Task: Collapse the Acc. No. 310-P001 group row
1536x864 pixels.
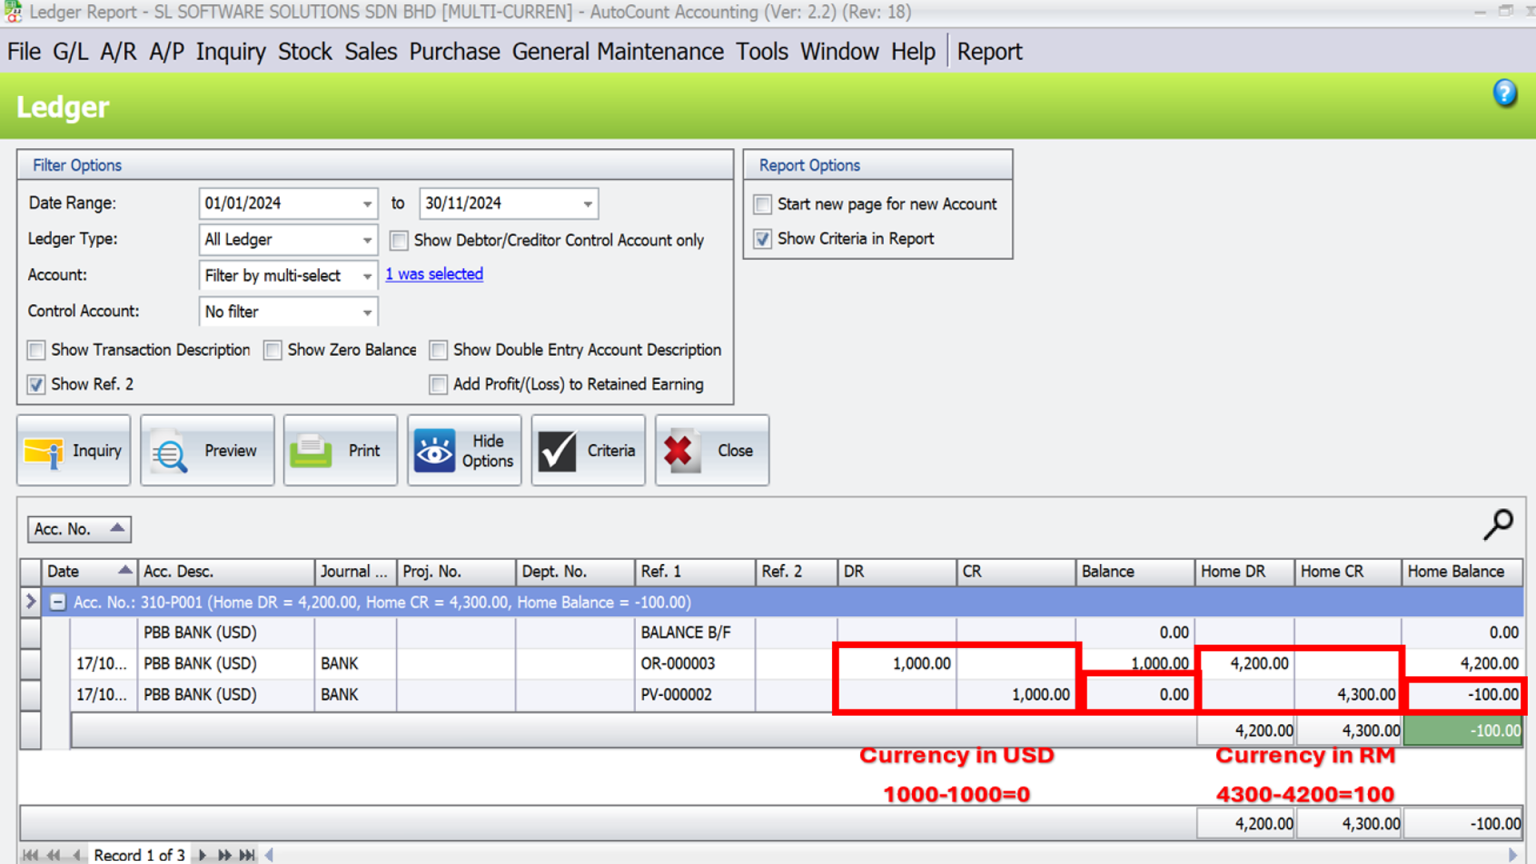Action: (x=58, y=602)
